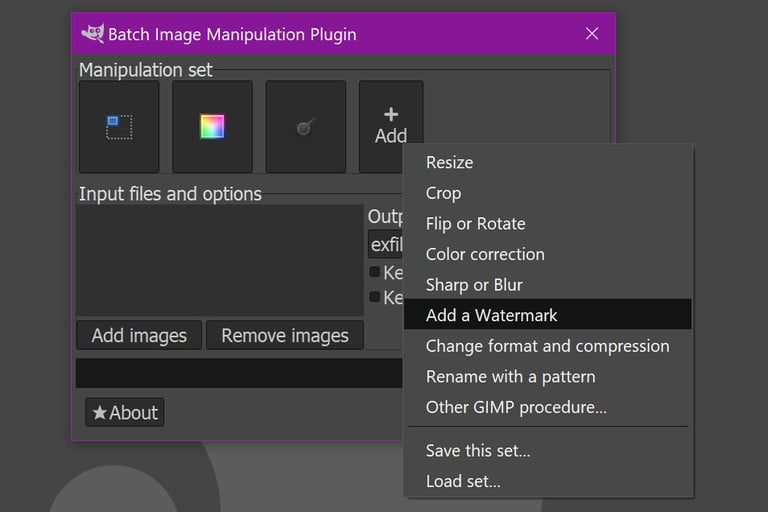Click the Add manipulation plus button

(x=391, y=126)
